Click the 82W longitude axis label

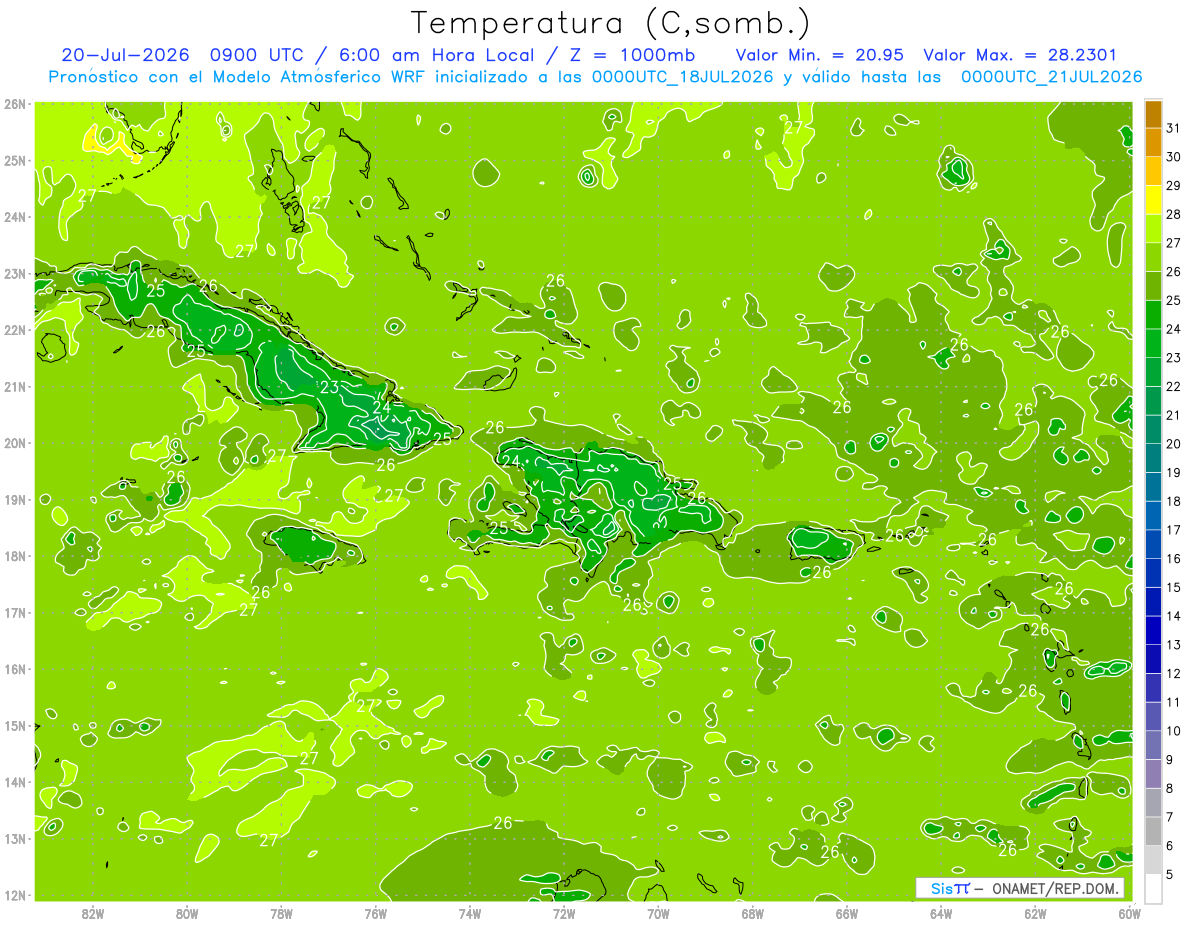(x=92, y=912)
